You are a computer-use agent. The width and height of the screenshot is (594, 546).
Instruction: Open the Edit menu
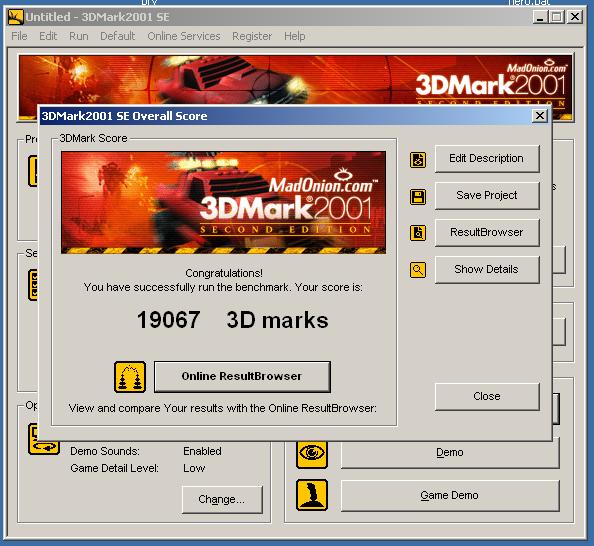pyautogui.click(x=48, y=36)
